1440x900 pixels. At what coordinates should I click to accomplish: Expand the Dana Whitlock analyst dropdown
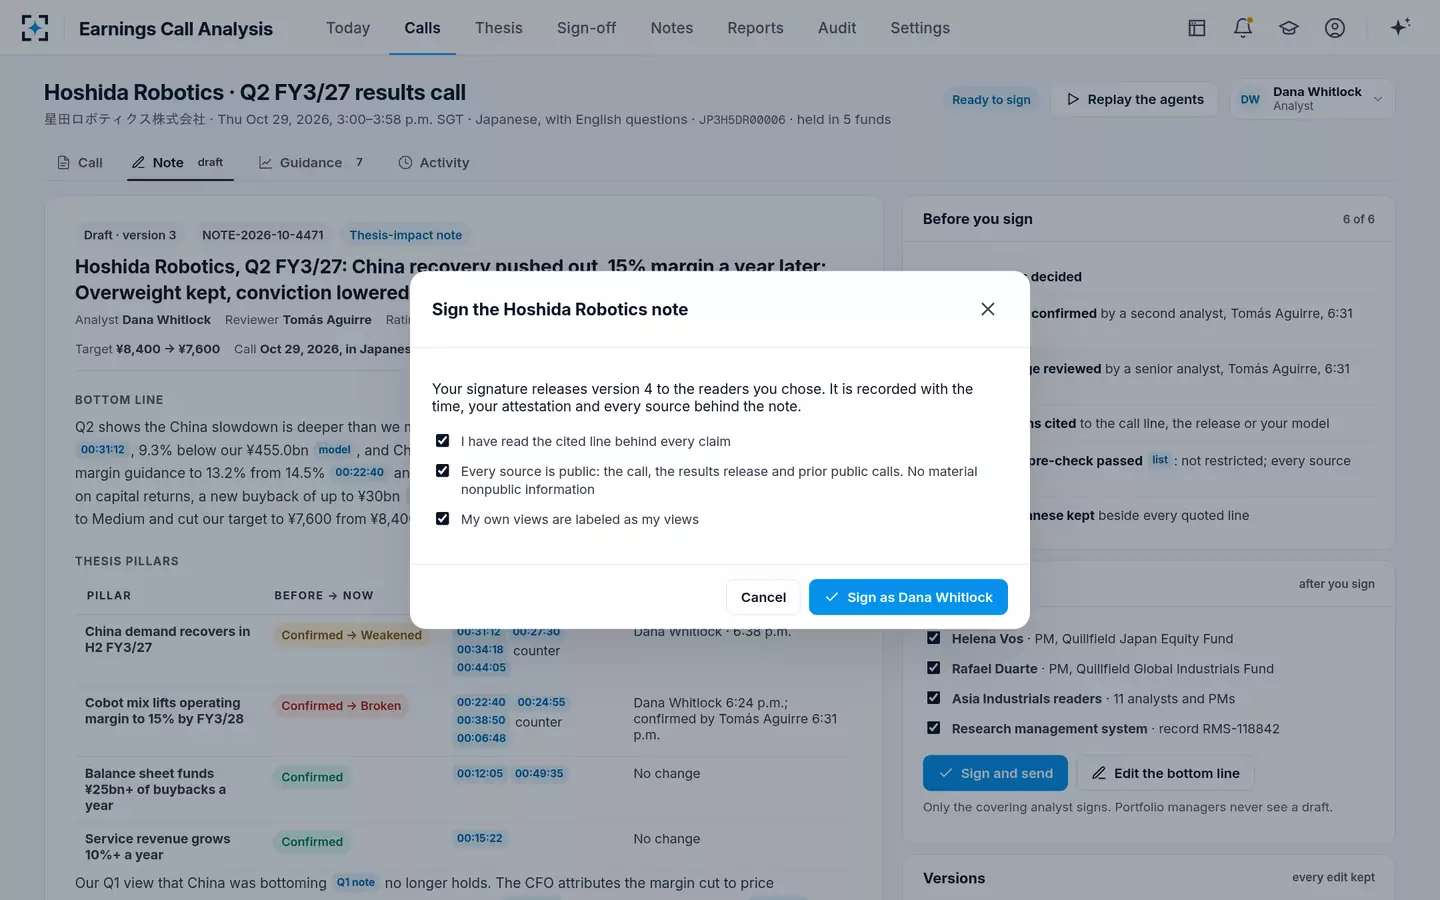tap(1312, 99)
